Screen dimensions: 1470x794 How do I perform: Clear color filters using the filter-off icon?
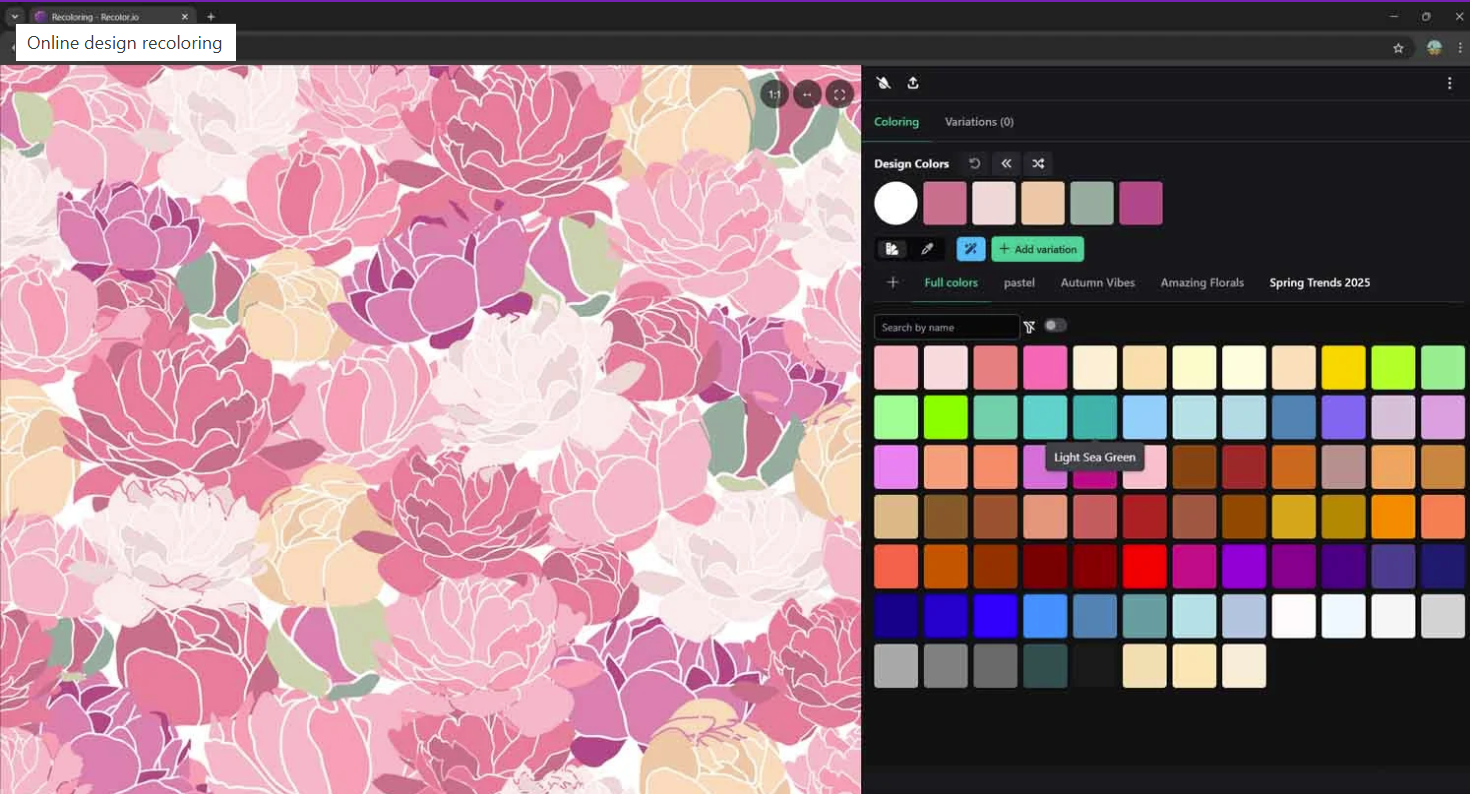[1029, 326]
